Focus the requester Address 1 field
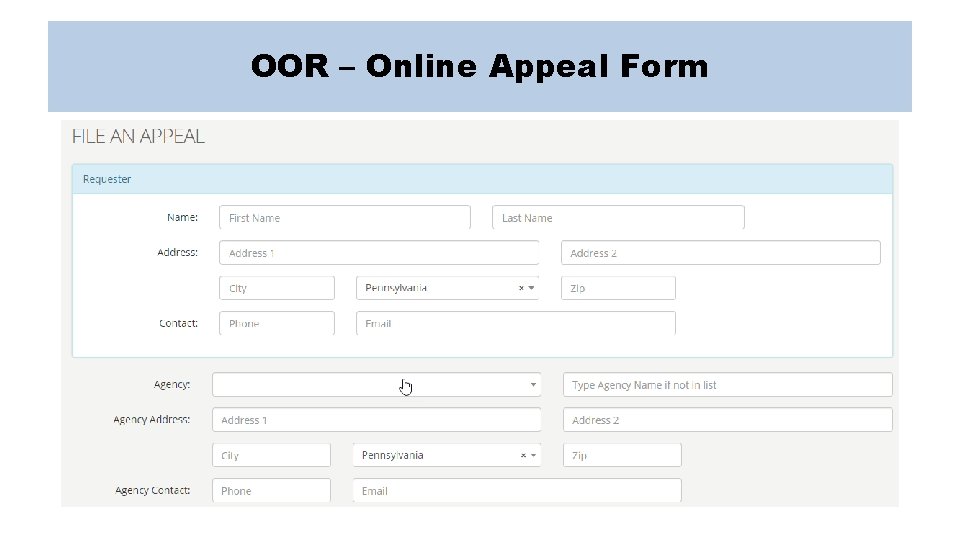The image size is (960, 540). (379, 253)
